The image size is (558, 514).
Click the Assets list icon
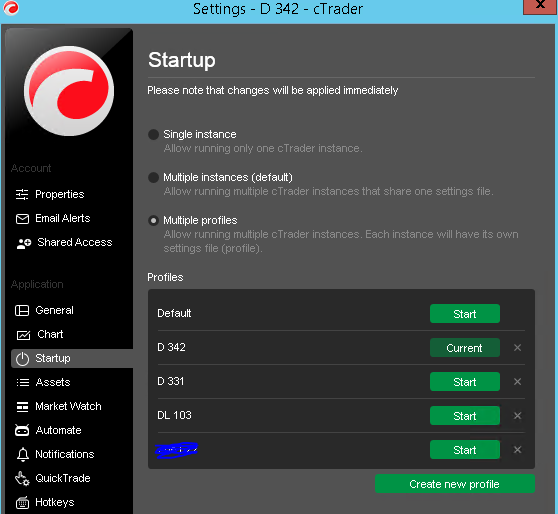click(x=23, y=383)
